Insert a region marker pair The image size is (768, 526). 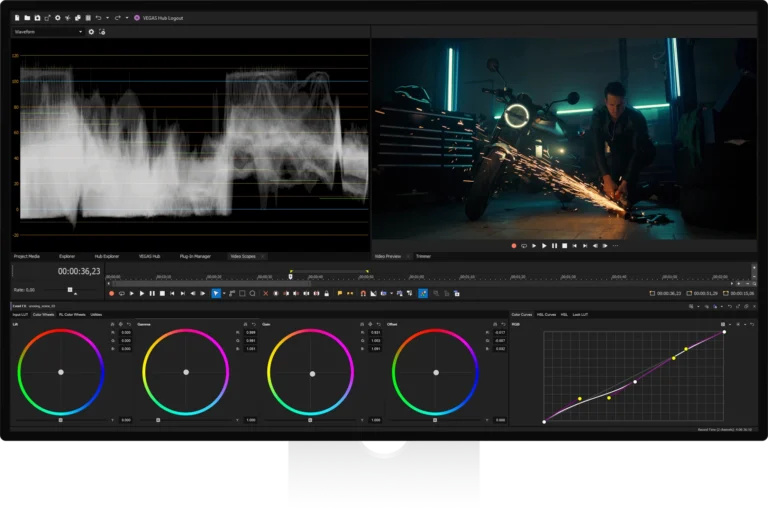click(350, 293)
